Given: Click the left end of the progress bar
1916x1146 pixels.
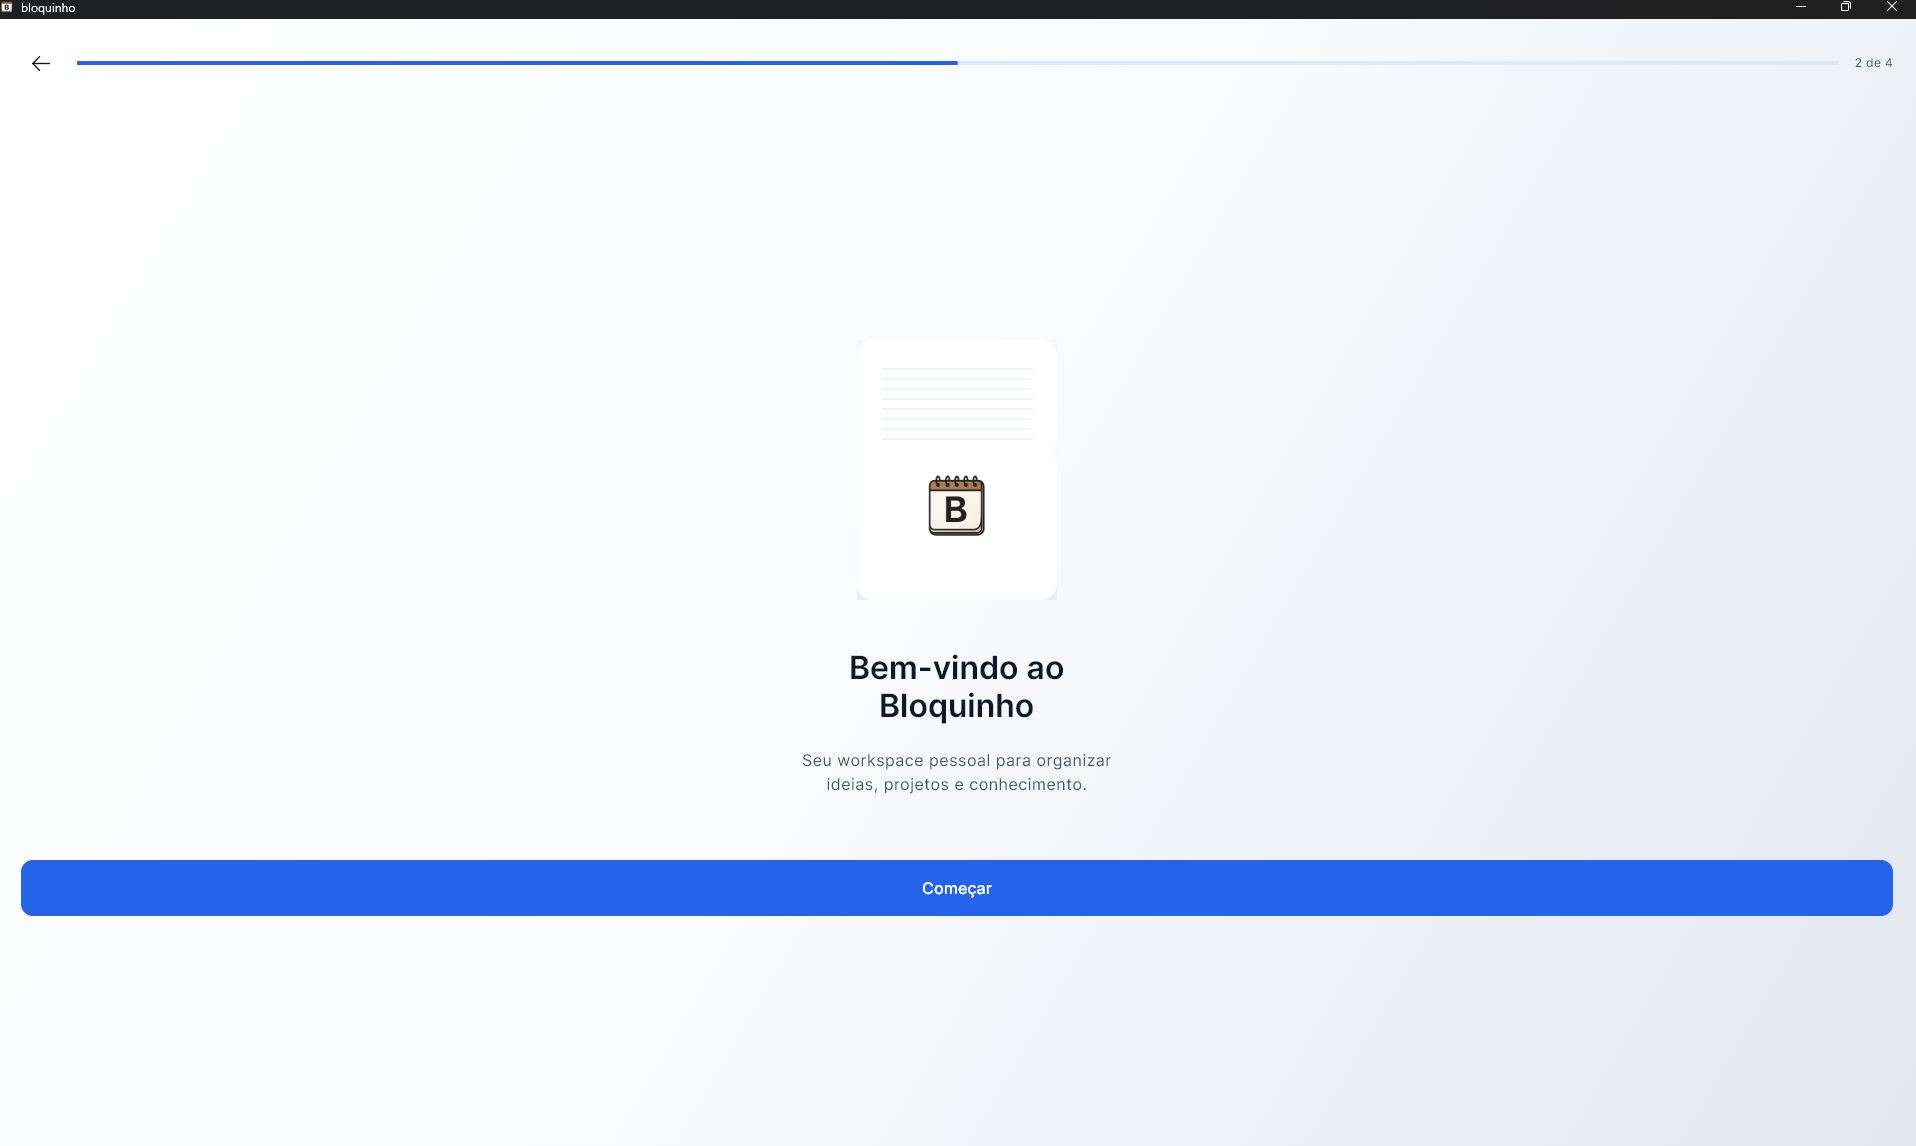Looking at the screenshot, I should (80, 63).
